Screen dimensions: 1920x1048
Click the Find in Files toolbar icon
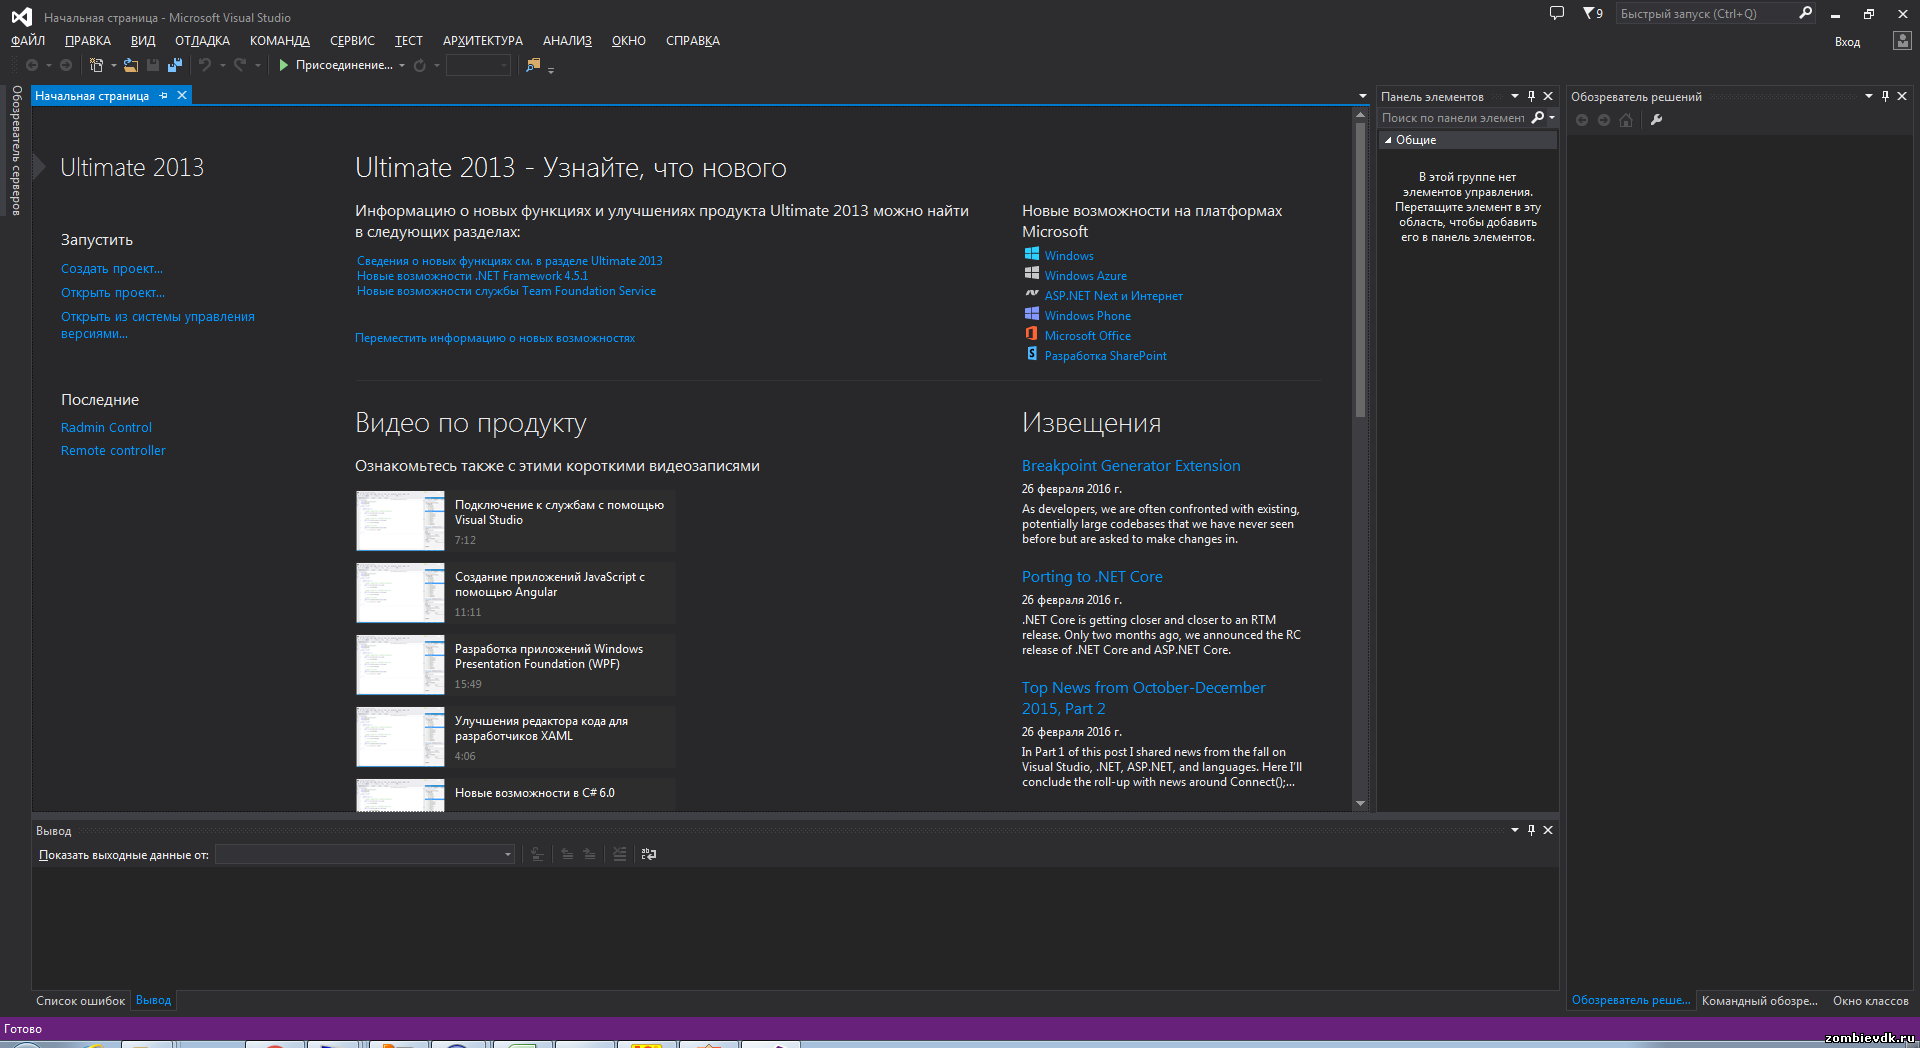[x=533, y=65]
